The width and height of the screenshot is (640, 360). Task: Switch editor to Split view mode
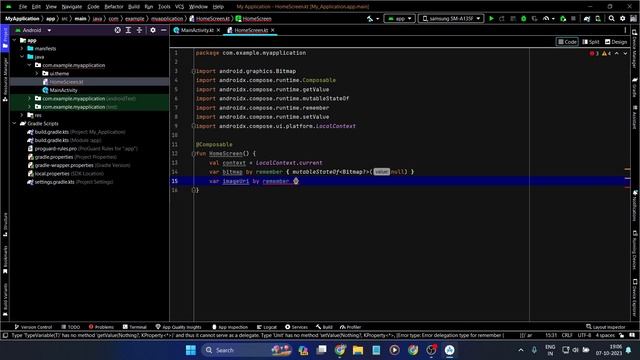click(x=591, y=42)
